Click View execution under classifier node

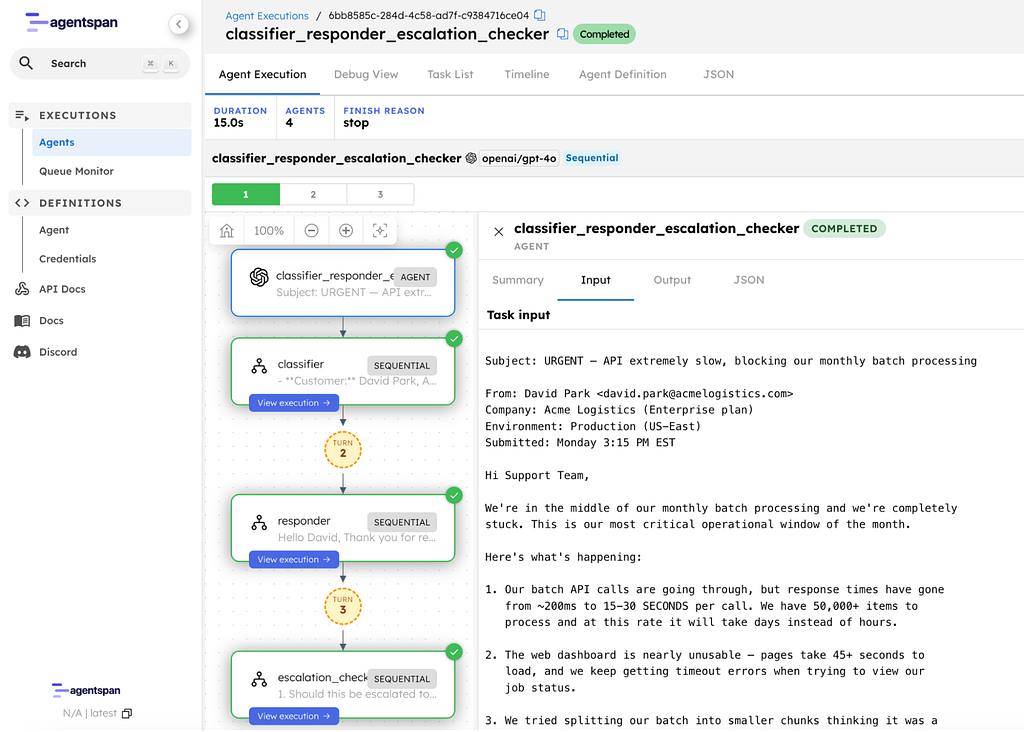point(294,403)
